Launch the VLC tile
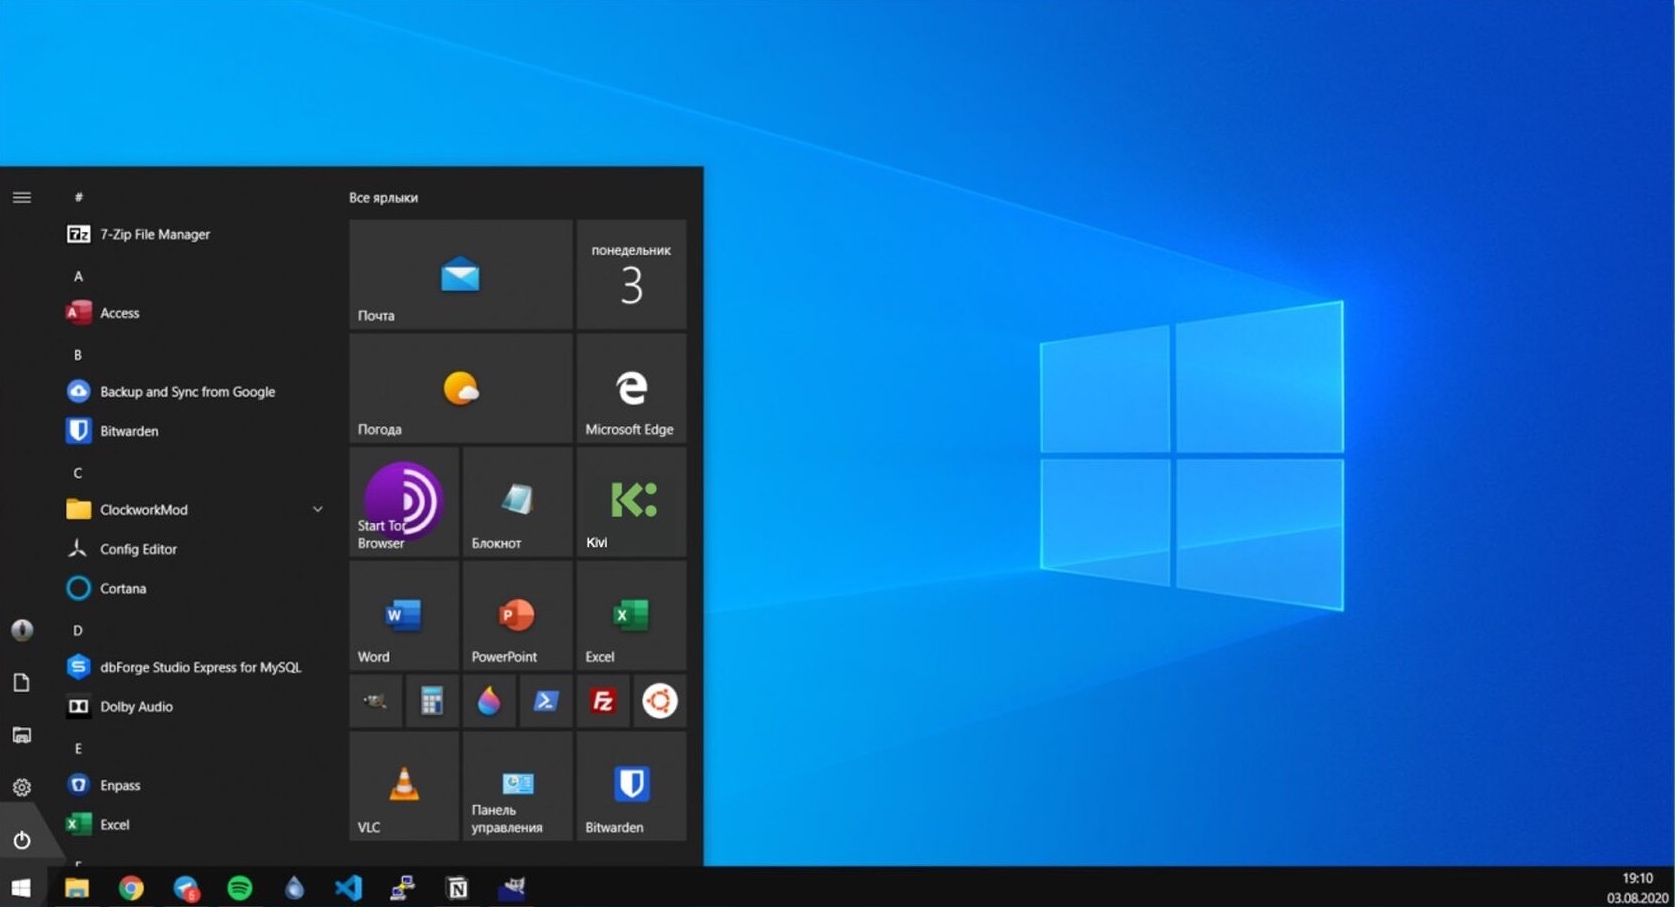Viewport: 1675px width, 907px height. pos(404,786)
